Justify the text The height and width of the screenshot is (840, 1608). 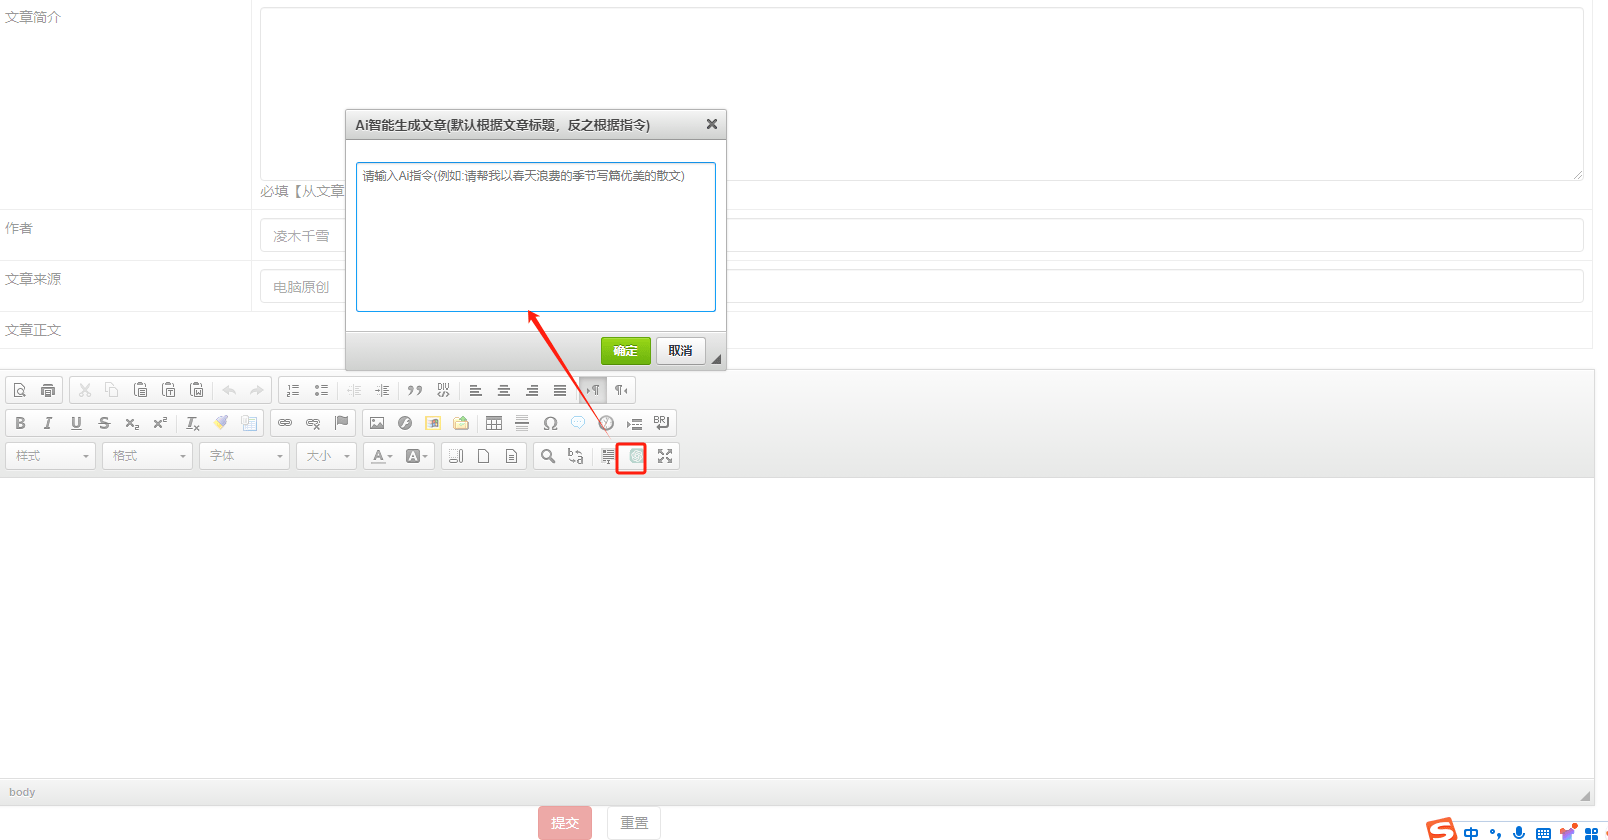[x=560, y=390]
